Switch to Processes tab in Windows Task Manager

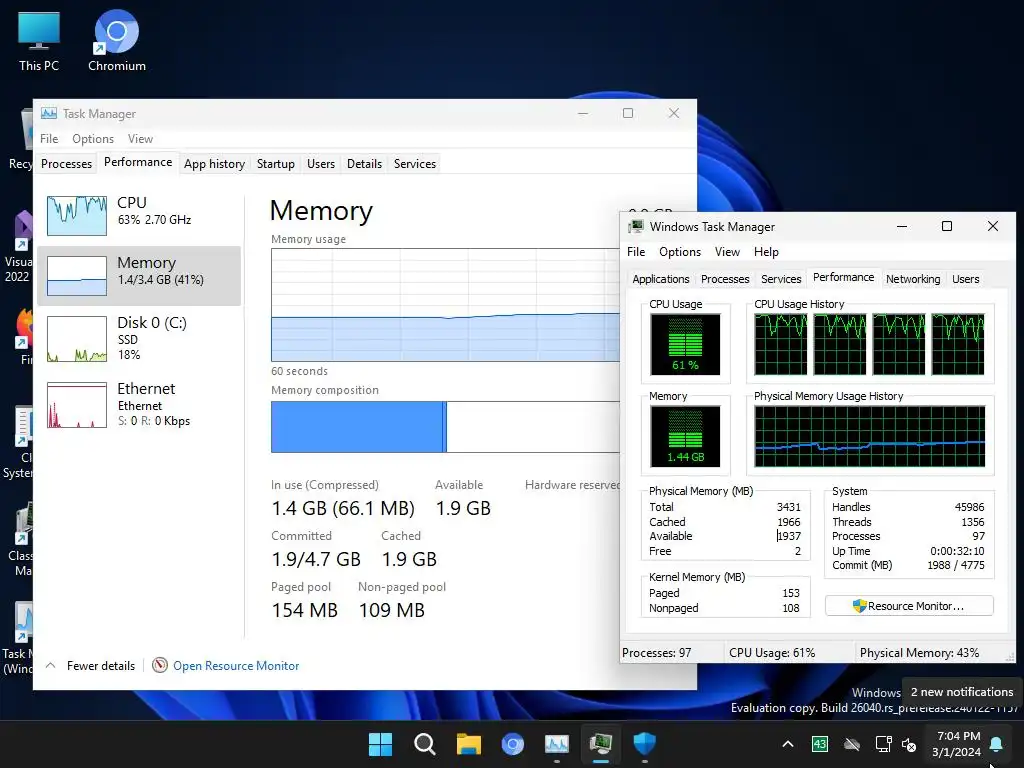725,279
